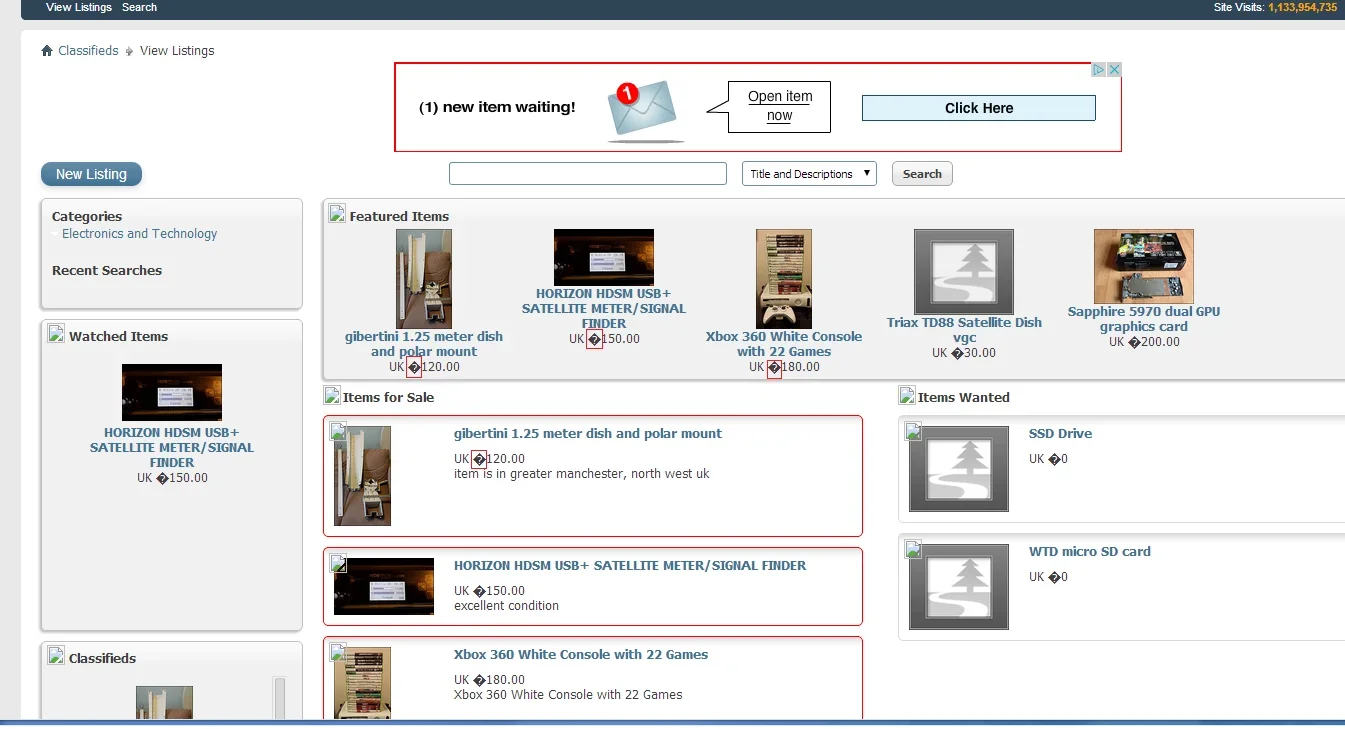Viewport: 1345px width, 729px height.
Task: Go to Classifieds breadcrumb link
Action: tap(88, 51)
